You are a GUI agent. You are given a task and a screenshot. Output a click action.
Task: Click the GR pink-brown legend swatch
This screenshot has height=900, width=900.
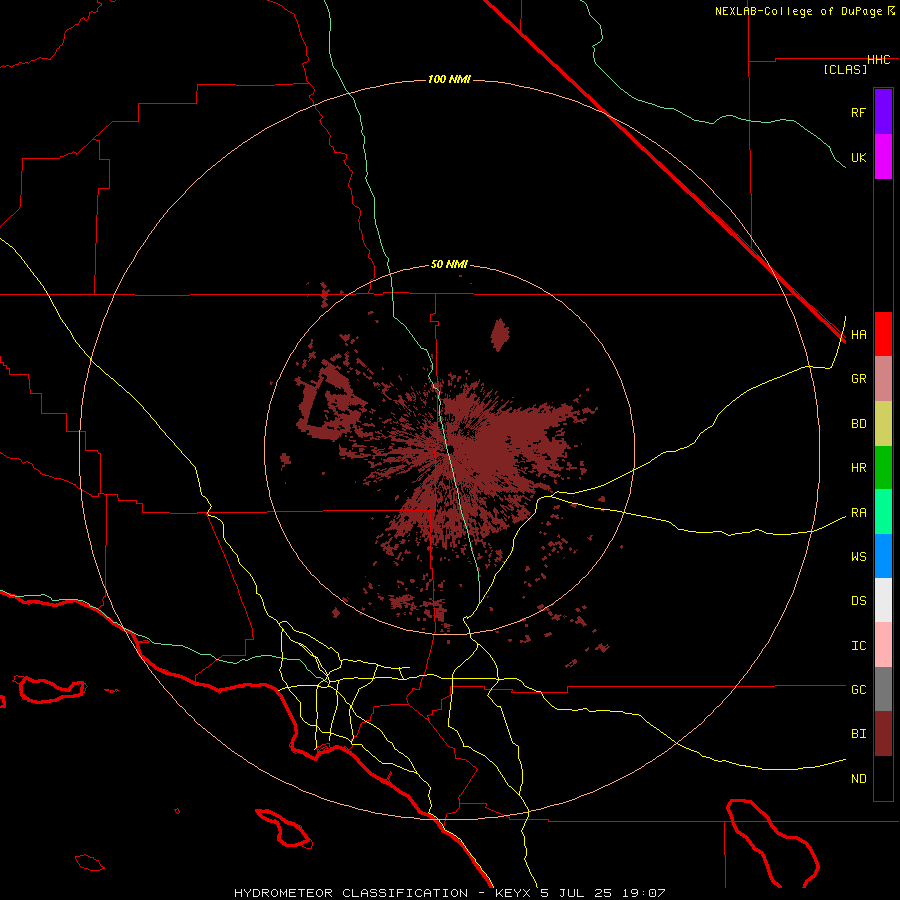883,379
